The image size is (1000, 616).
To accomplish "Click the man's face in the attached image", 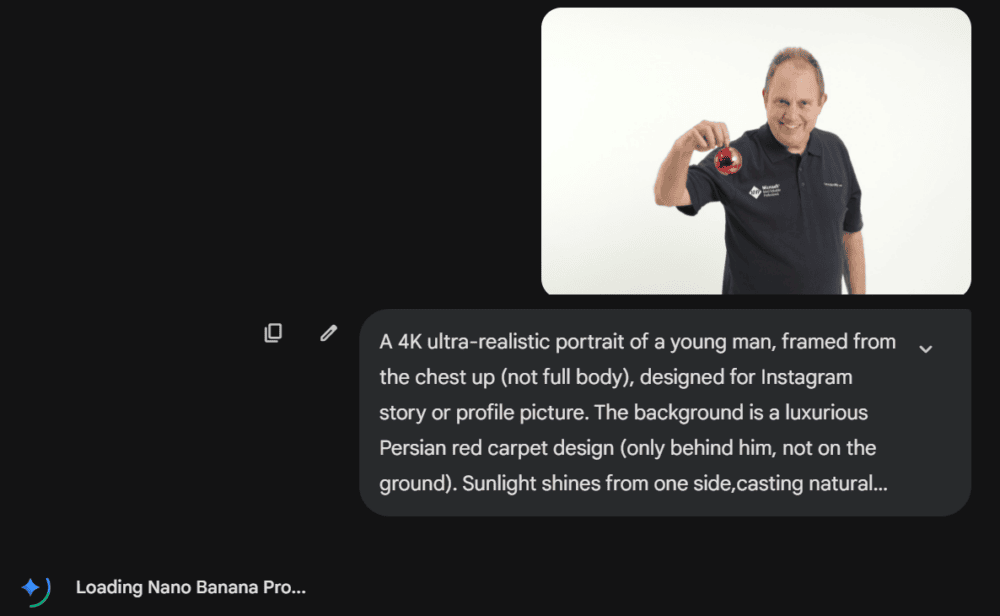I will tap(793, 99).
